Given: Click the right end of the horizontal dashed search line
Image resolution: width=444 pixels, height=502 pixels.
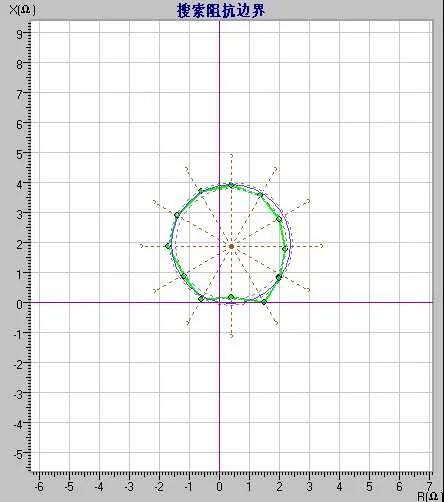Looking at the screenshot, I should (322, 246).
